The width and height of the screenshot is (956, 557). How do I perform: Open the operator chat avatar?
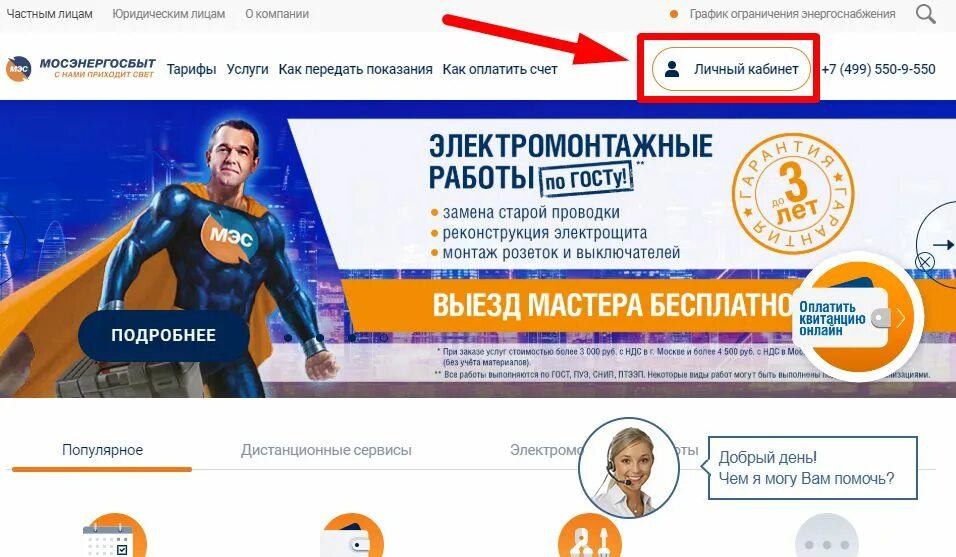(x=629, y=468)
